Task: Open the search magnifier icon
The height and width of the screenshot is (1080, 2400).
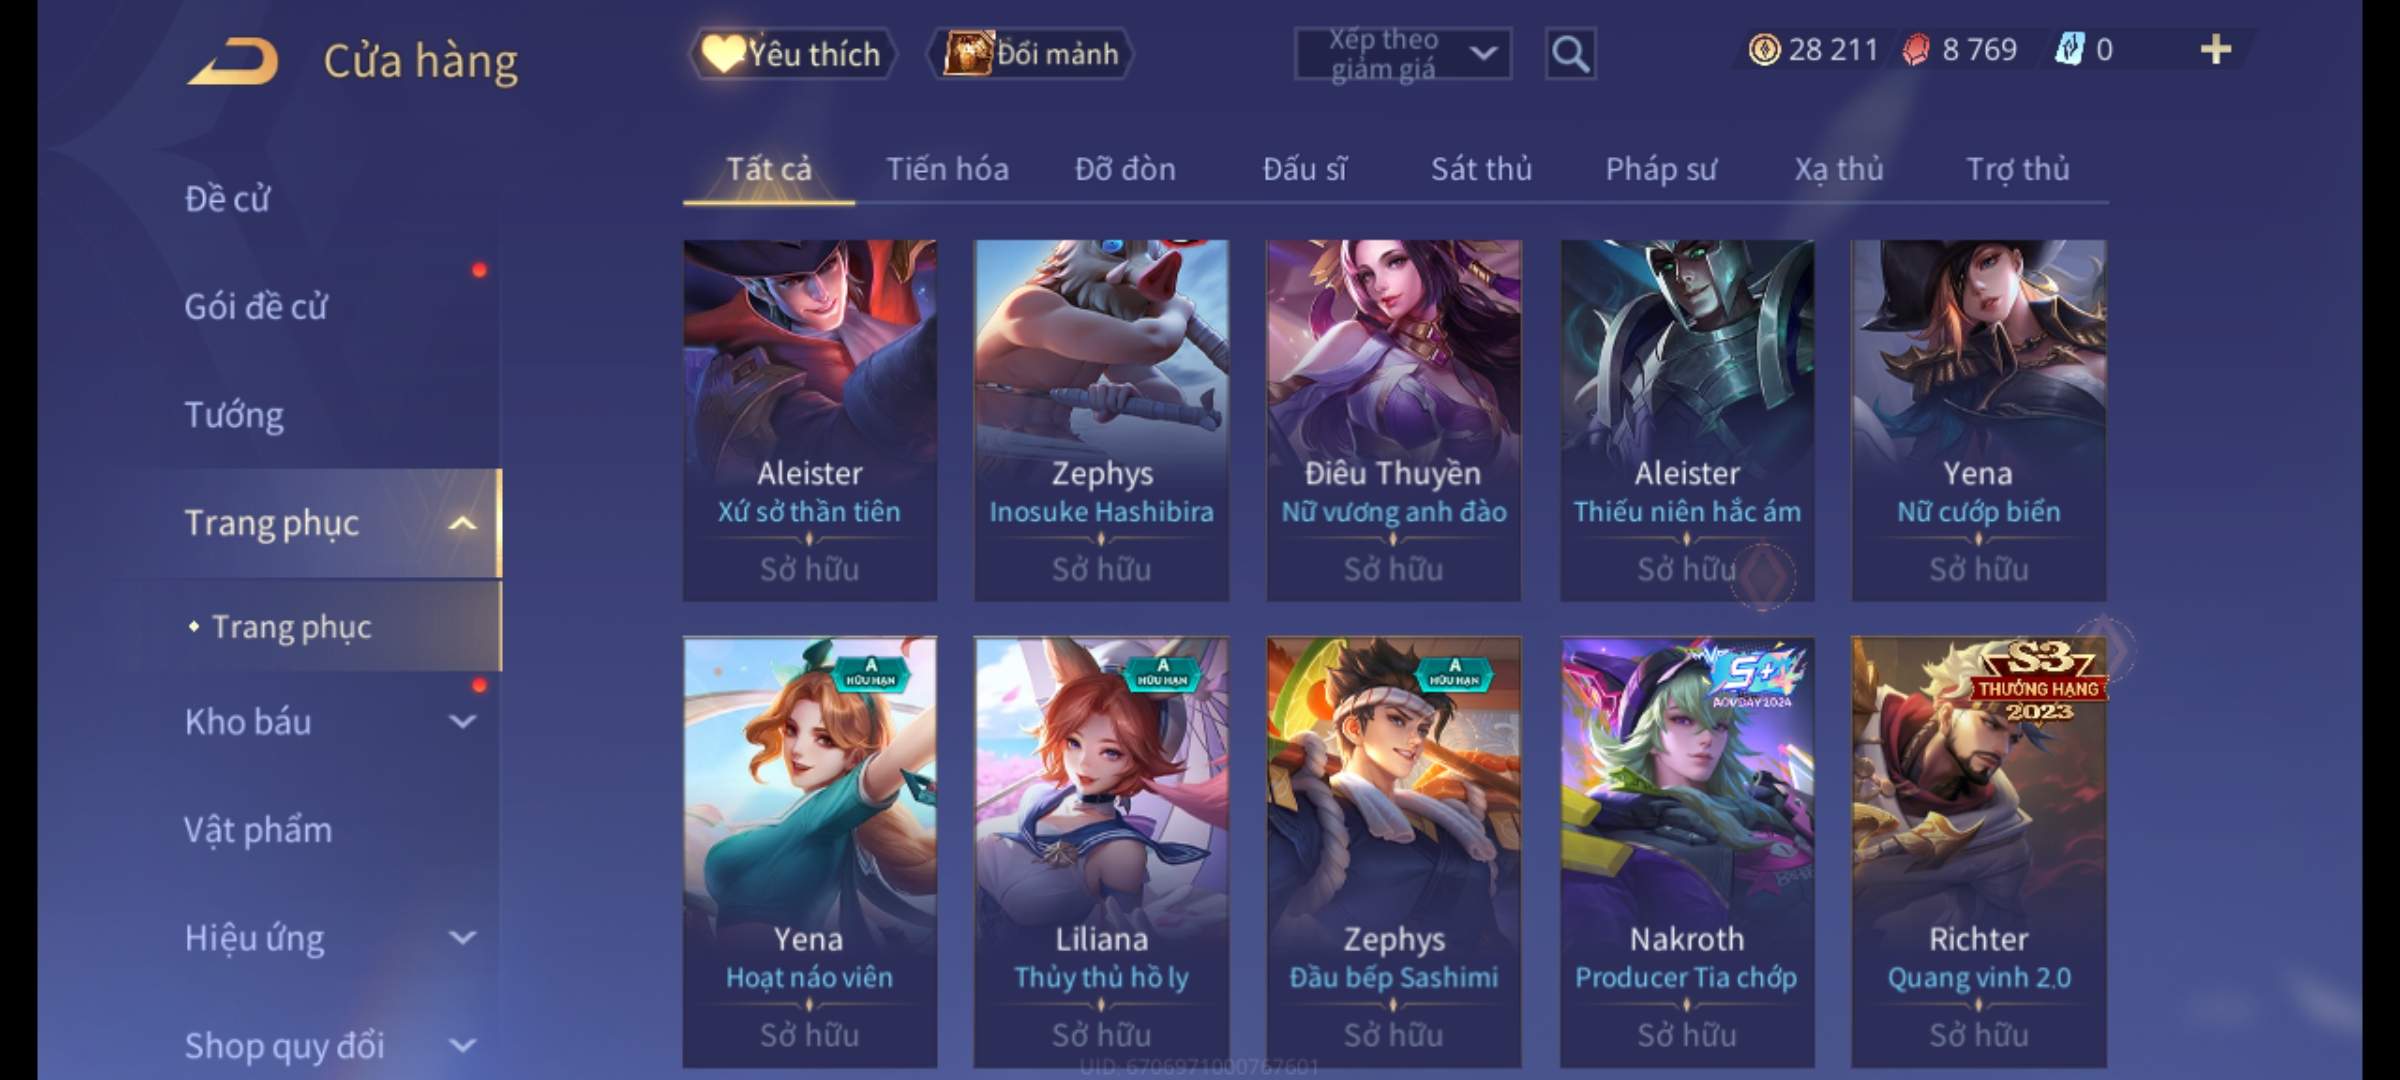Action: [x=1570, y=54]
